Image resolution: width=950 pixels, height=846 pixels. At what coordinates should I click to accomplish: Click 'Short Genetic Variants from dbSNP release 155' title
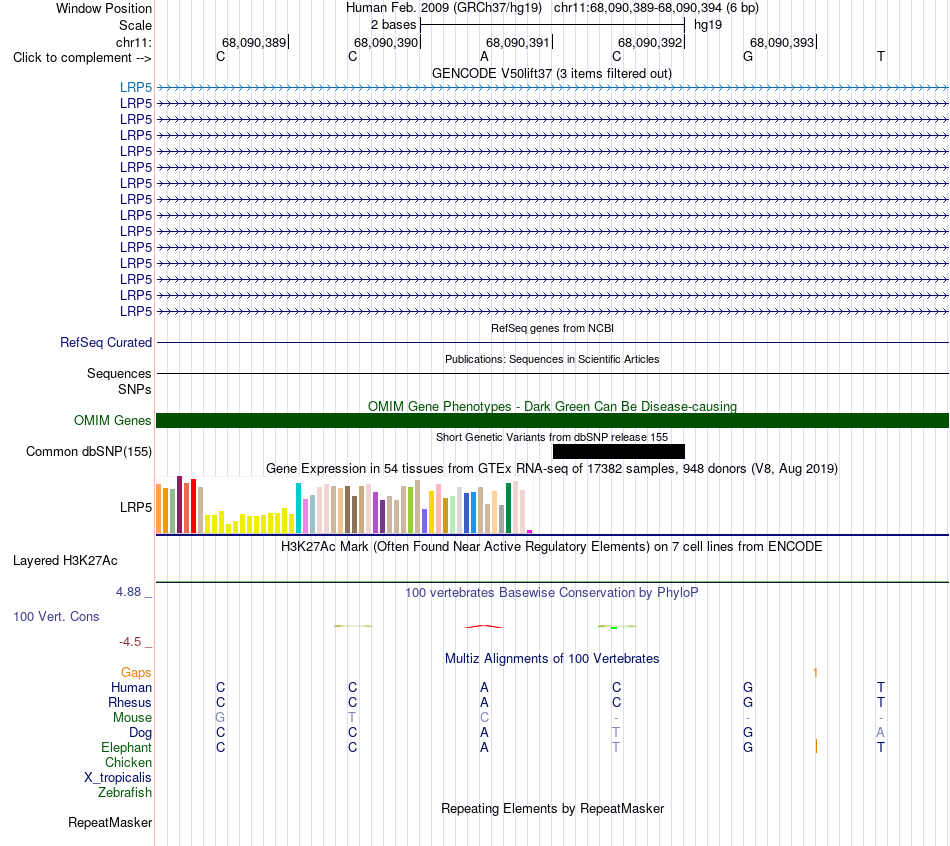coord(552,437)
